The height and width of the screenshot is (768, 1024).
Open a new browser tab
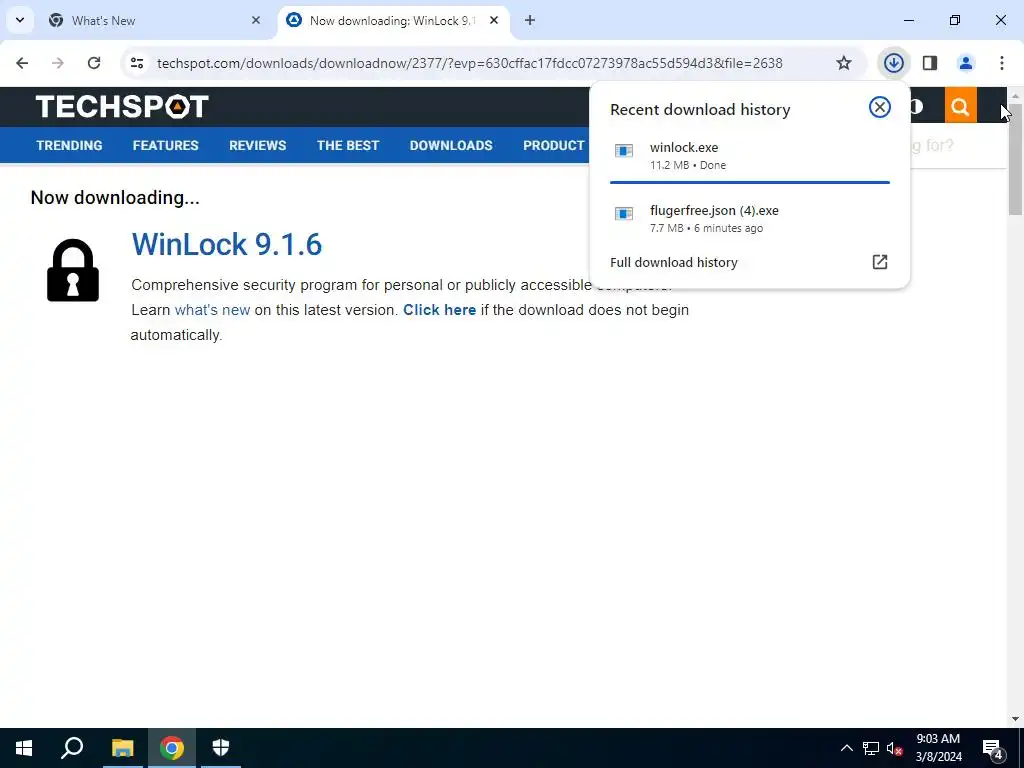click(x=530, y=20)
